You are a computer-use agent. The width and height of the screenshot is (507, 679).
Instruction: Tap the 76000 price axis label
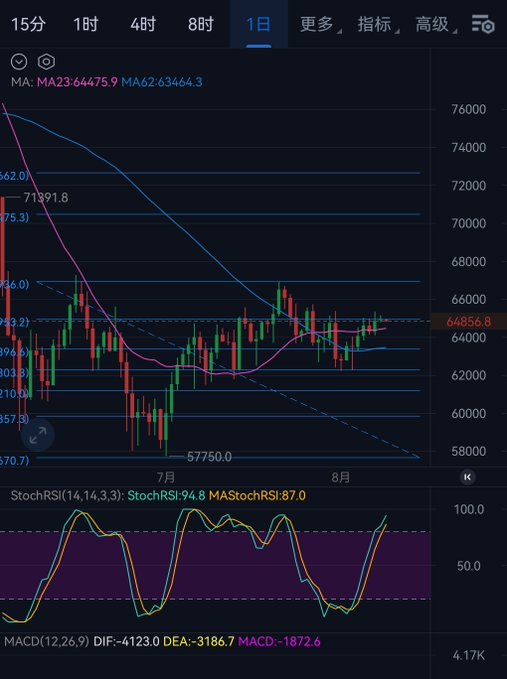468,109
